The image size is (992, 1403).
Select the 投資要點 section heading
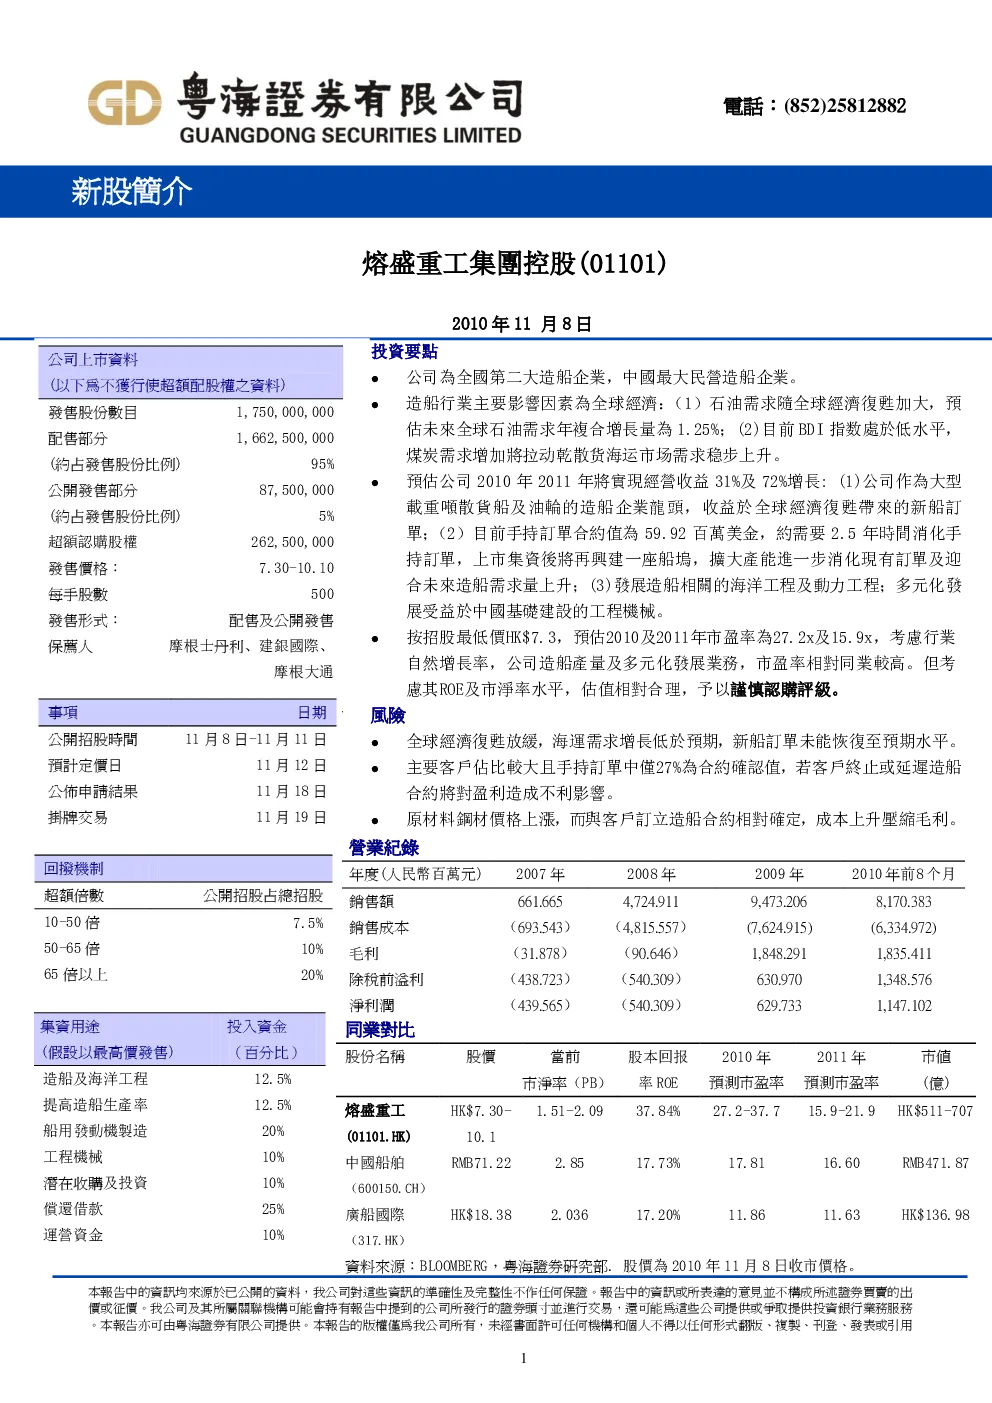tap(404, 351)
